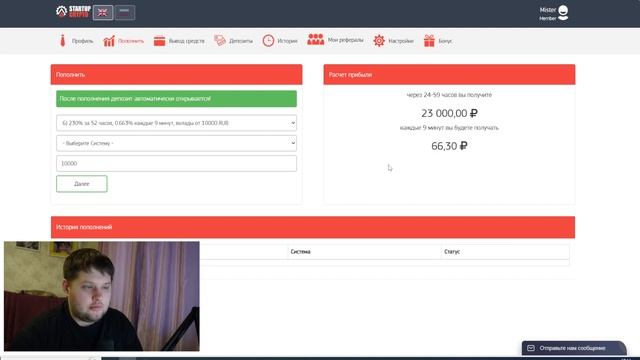Expand the Выберите Систему dropdown
Image resolution: width=640 pixels, height=360 pixels.
(x=176, y=143)
